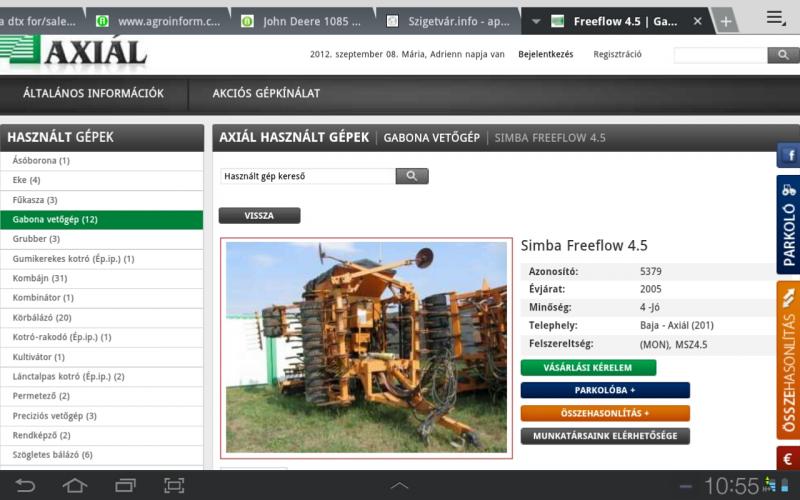Click the AXIÁL logo

coord(73,53)
